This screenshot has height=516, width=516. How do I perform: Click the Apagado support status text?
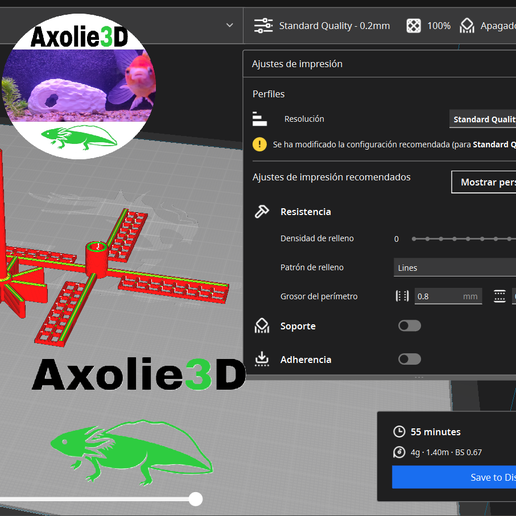coord(498,26)
